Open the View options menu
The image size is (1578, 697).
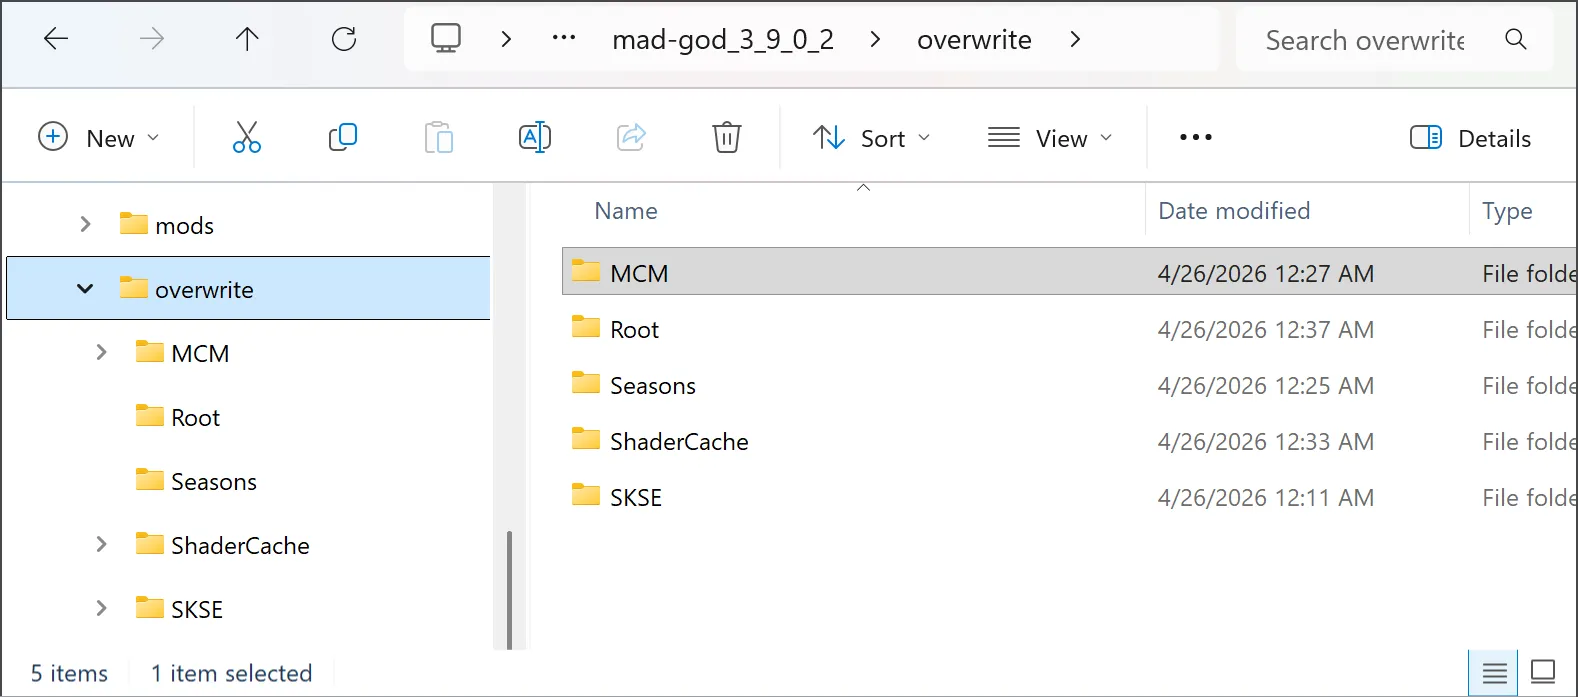point(1050,138)
